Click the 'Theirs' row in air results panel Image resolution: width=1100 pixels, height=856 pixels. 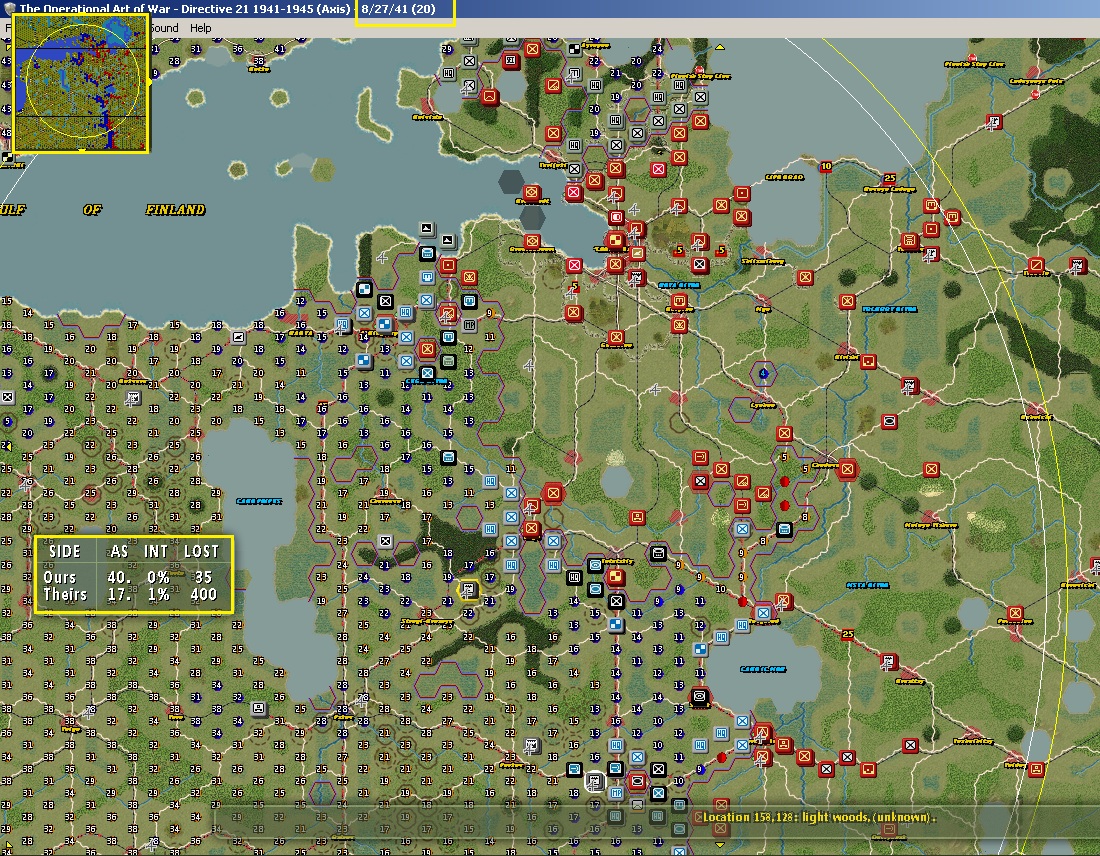click(130, 594)
